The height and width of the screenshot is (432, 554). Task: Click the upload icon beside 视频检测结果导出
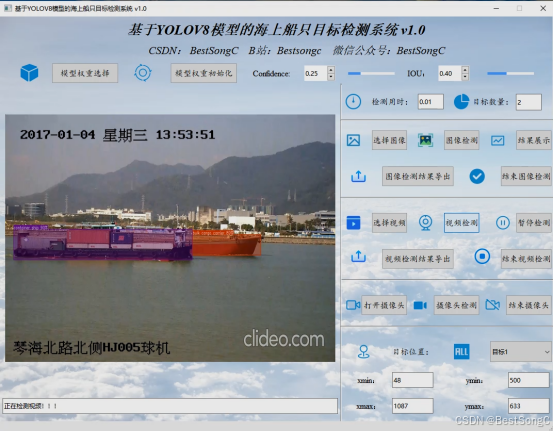[x=358, y=256]
